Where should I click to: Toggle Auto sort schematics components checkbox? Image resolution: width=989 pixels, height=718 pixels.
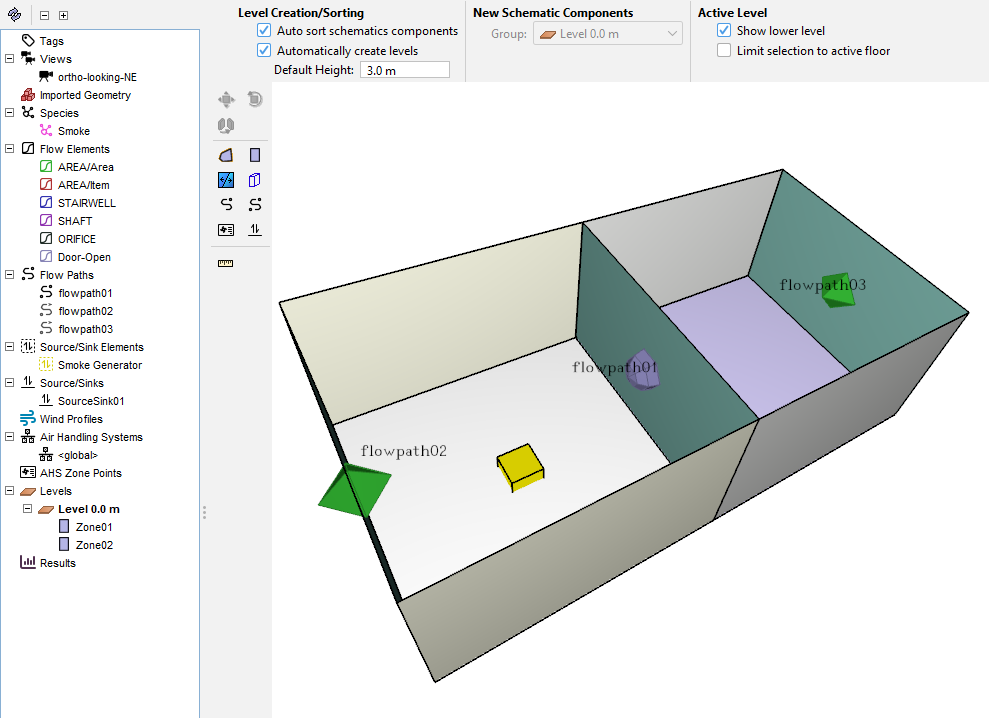[264, 31]
